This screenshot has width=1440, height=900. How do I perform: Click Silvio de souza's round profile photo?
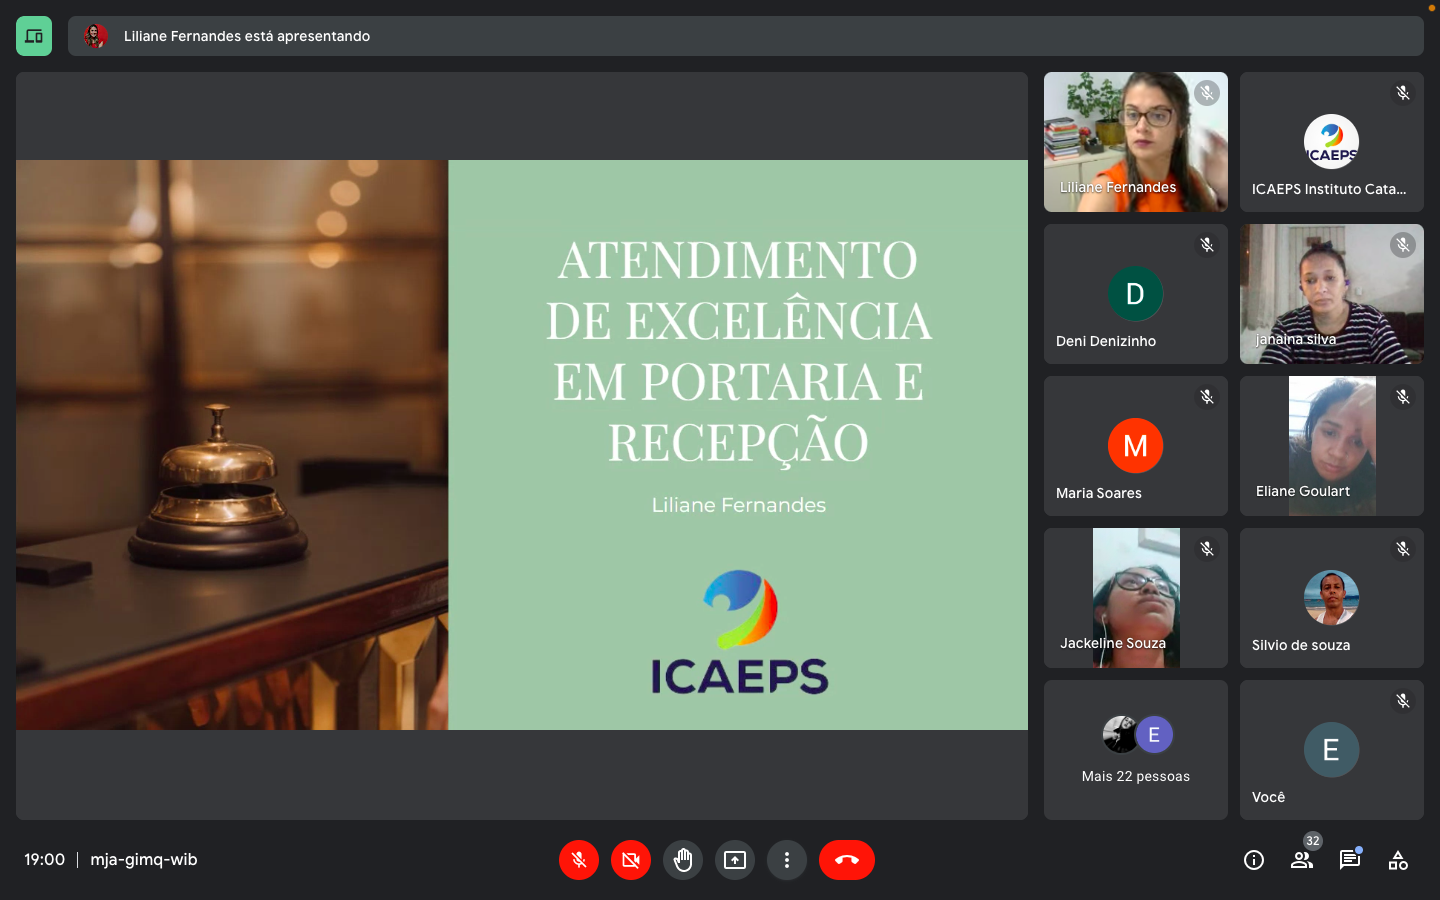coord(1332,598)
